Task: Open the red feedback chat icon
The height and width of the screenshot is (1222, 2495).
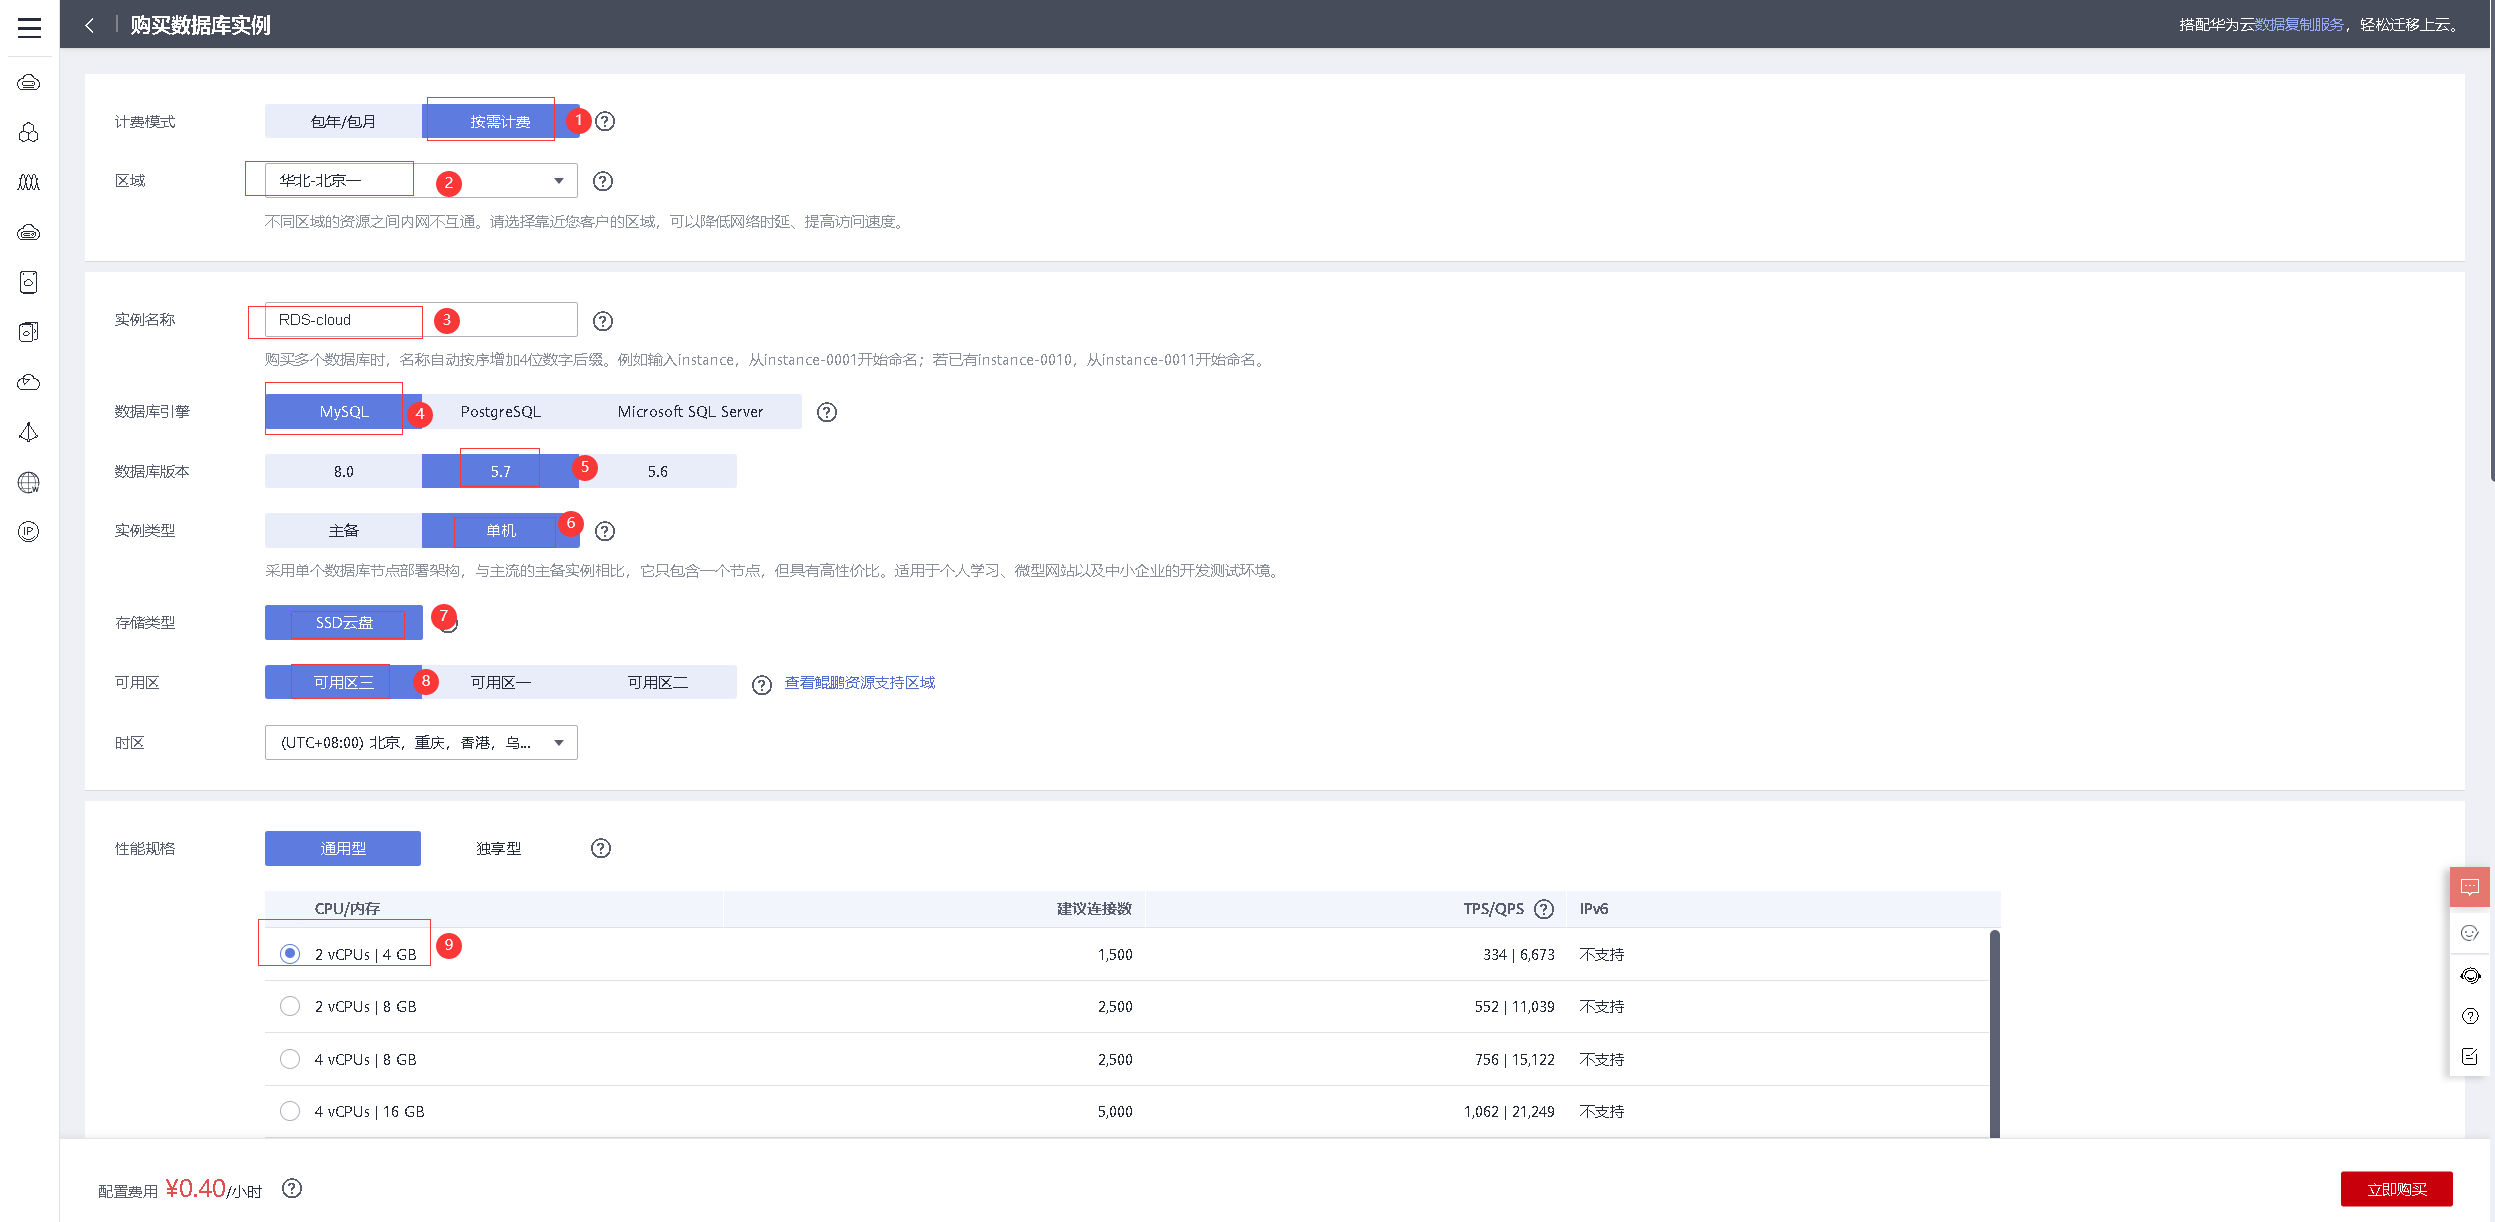Action: tap(2469, 887)
